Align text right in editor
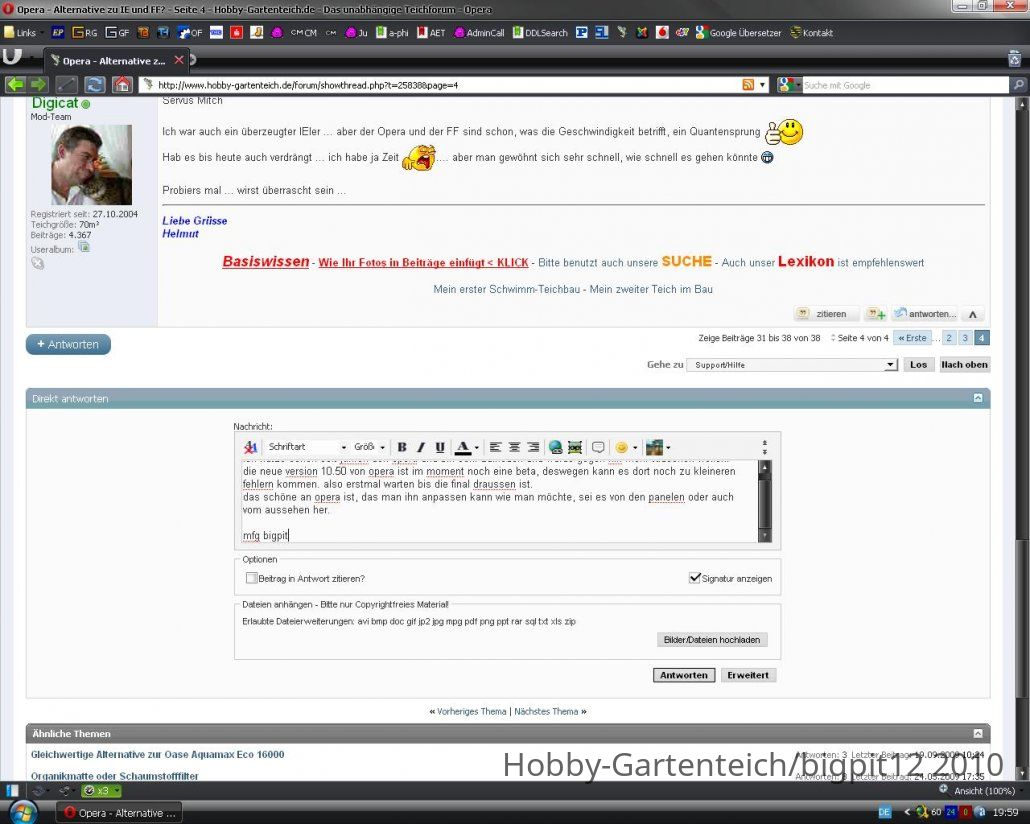The height and width of the screenshot is (824, 1030). tap(533, 447)
